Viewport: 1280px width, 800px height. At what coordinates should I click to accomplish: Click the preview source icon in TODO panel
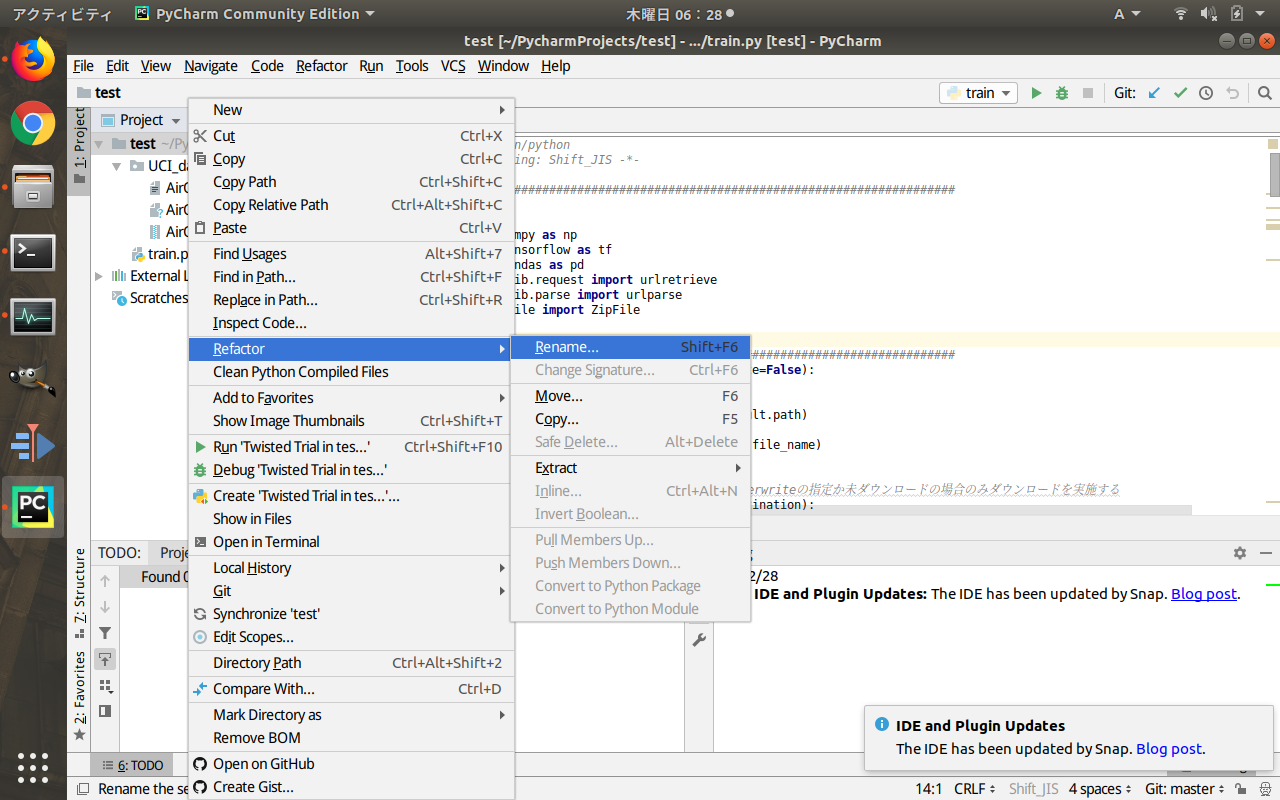pos(105,711)
